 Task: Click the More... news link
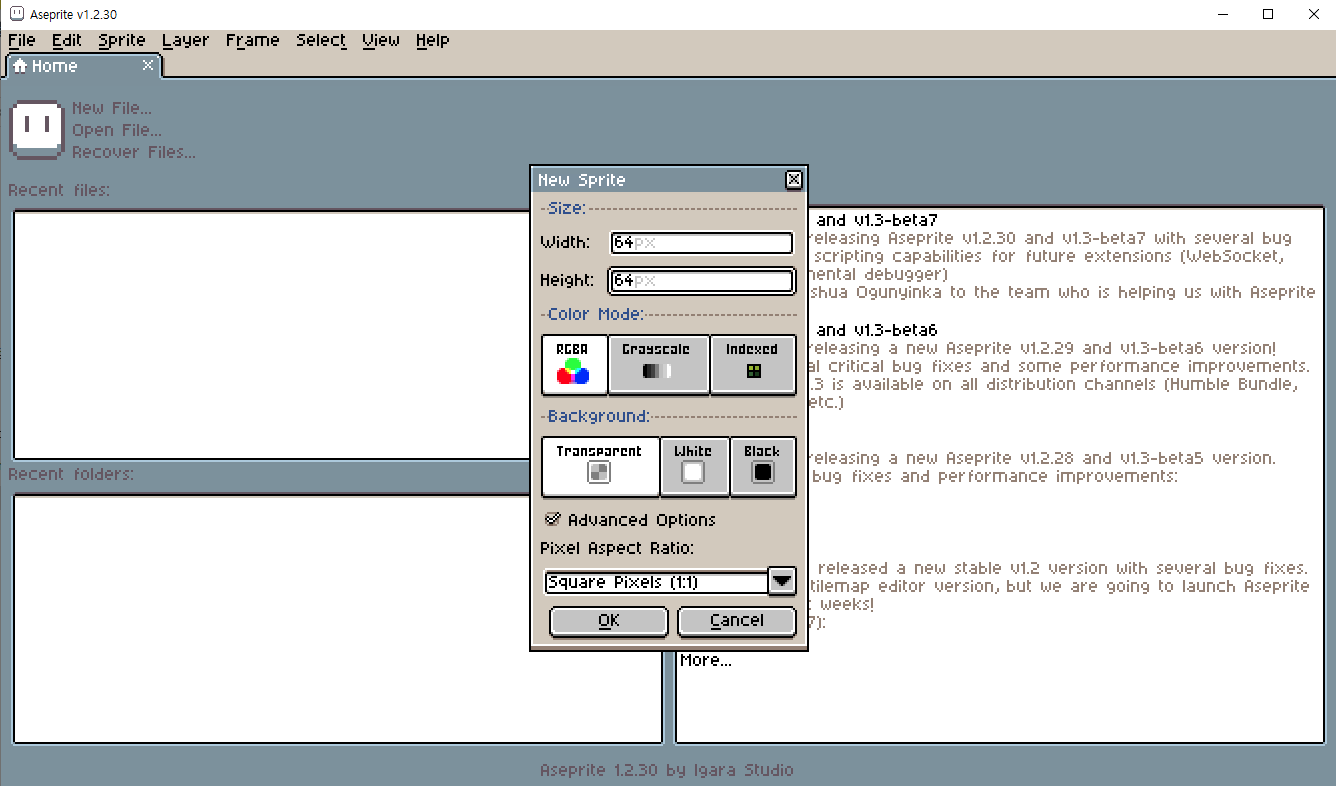pos(706,661)
